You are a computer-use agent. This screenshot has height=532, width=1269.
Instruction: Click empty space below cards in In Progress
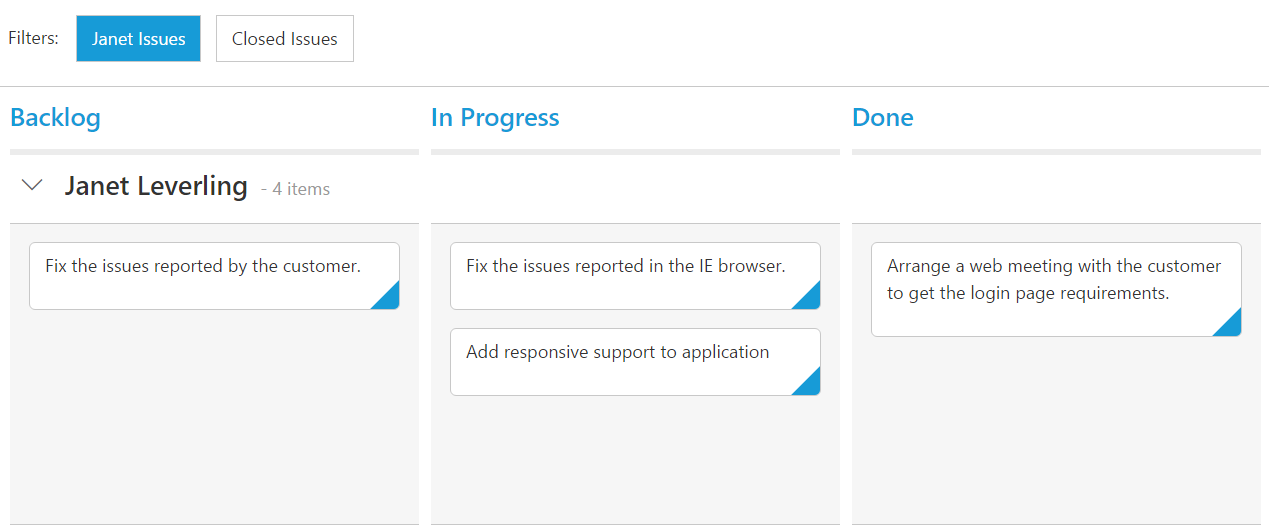tap(635, 460)
